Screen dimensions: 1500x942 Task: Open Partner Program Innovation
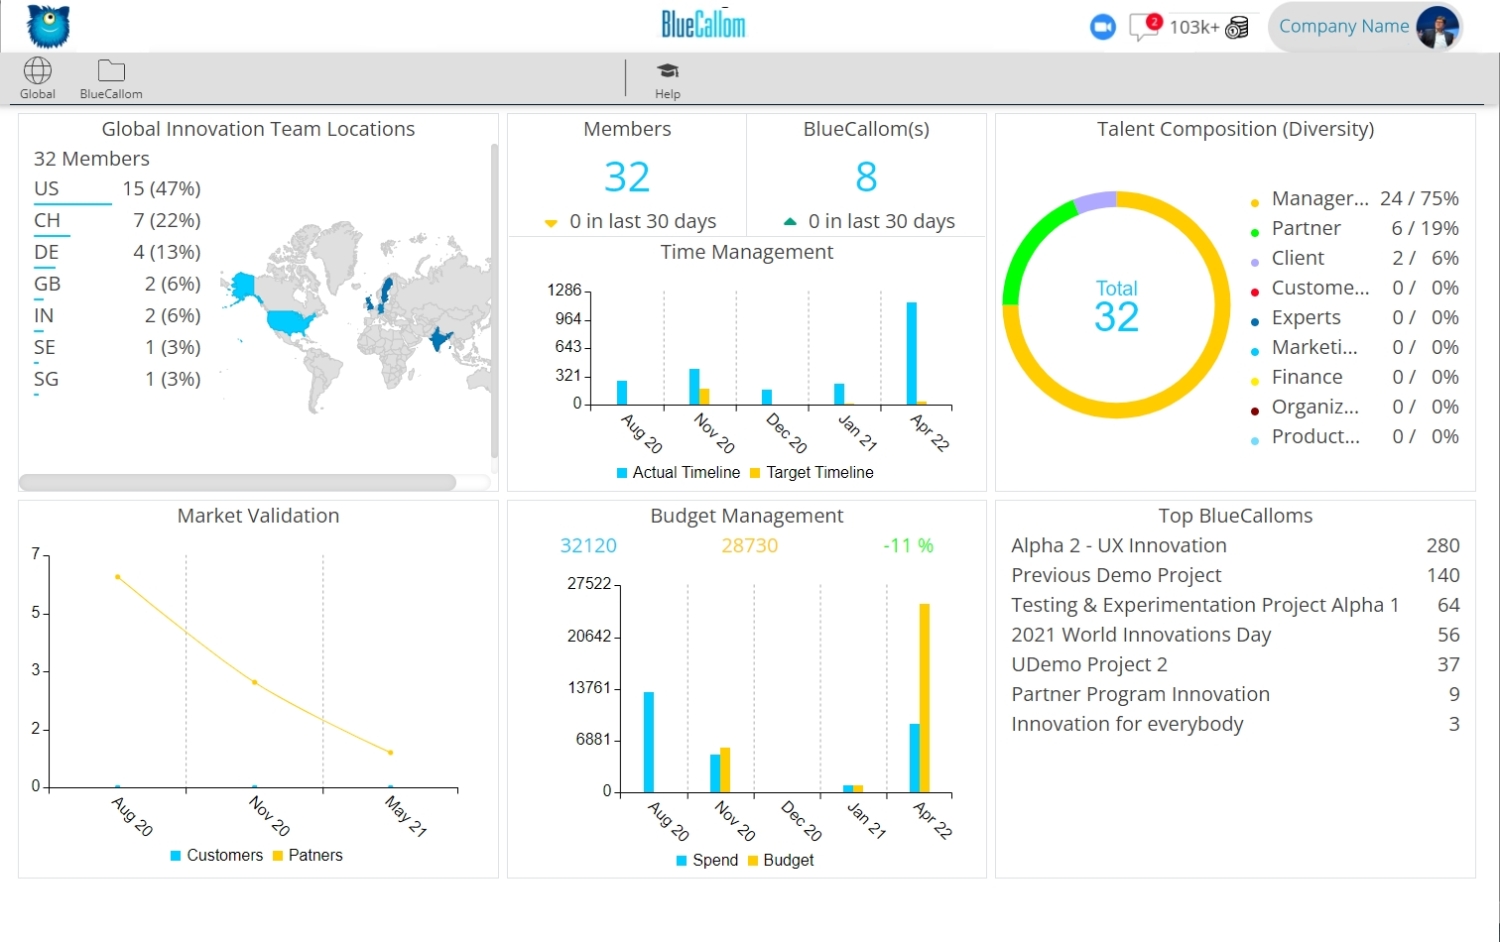pos(1235,694)
